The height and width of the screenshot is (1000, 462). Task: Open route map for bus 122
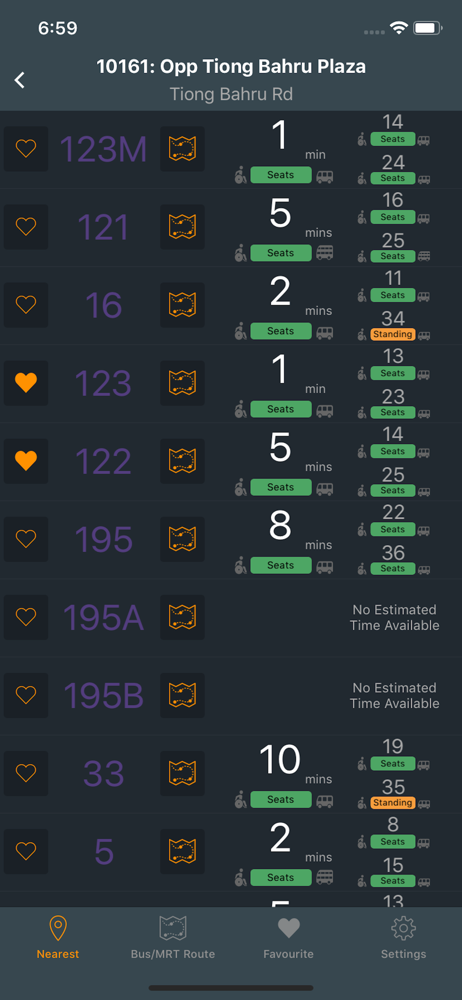tap(183, 461)
